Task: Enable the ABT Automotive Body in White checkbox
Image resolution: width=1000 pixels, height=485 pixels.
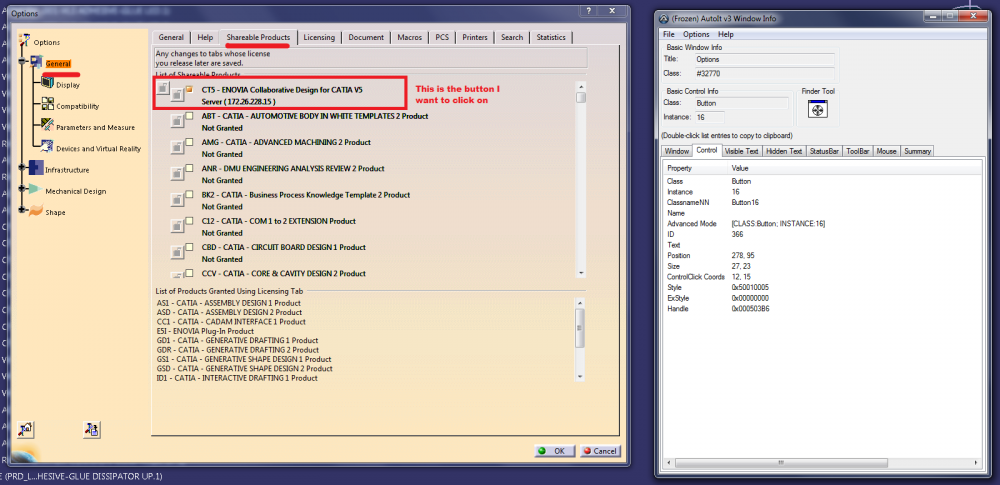Action: click(189, 116)
